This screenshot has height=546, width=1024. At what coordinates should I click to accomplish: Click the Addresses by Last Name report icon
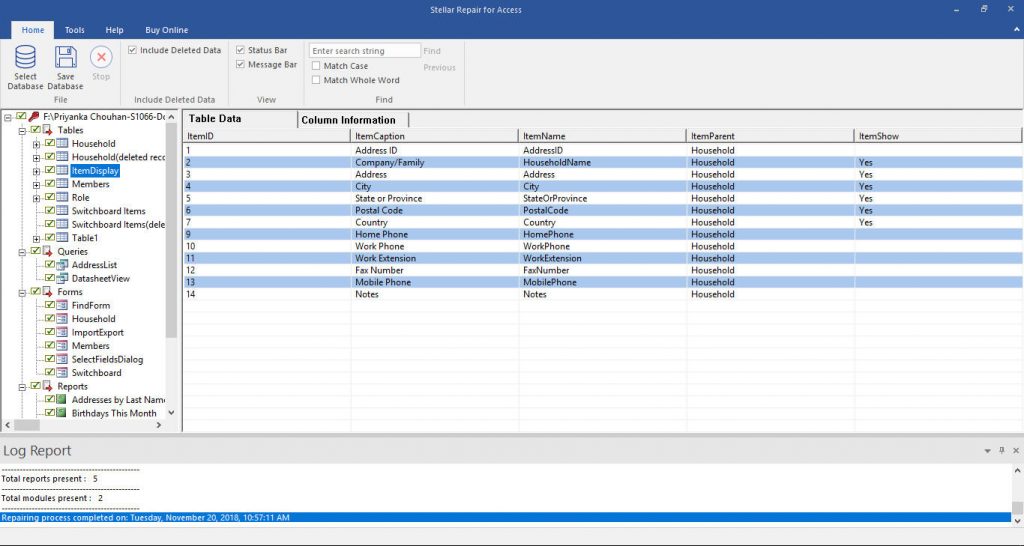(62, 399)
